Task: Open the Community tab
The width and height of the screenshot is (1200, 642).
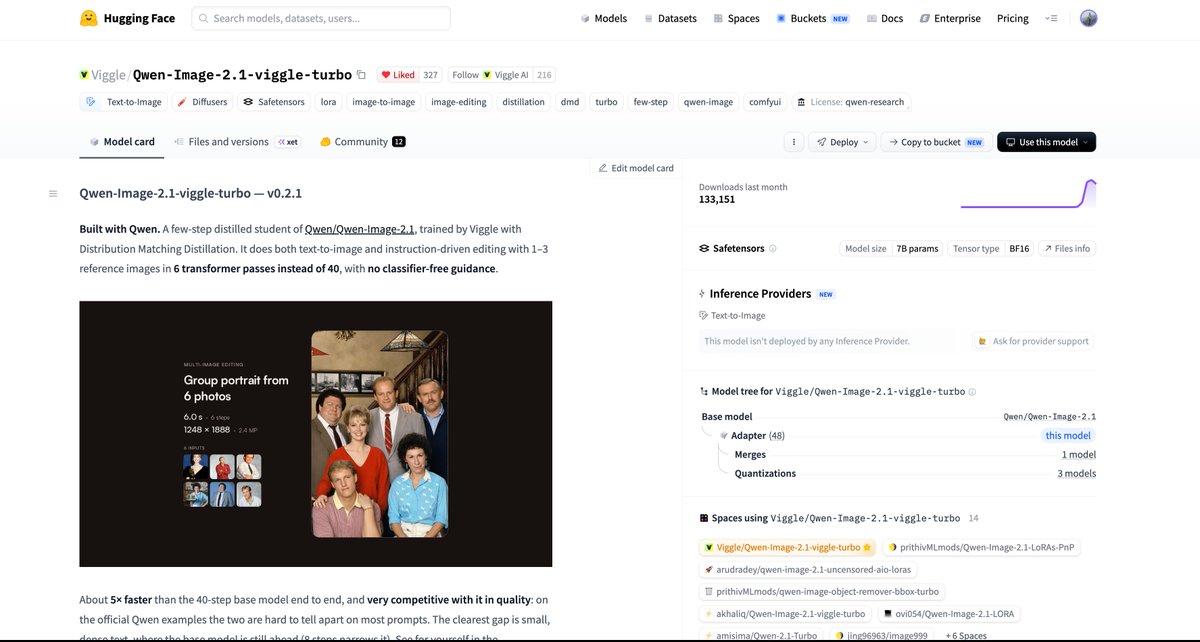Action: [x=362, y=142]
